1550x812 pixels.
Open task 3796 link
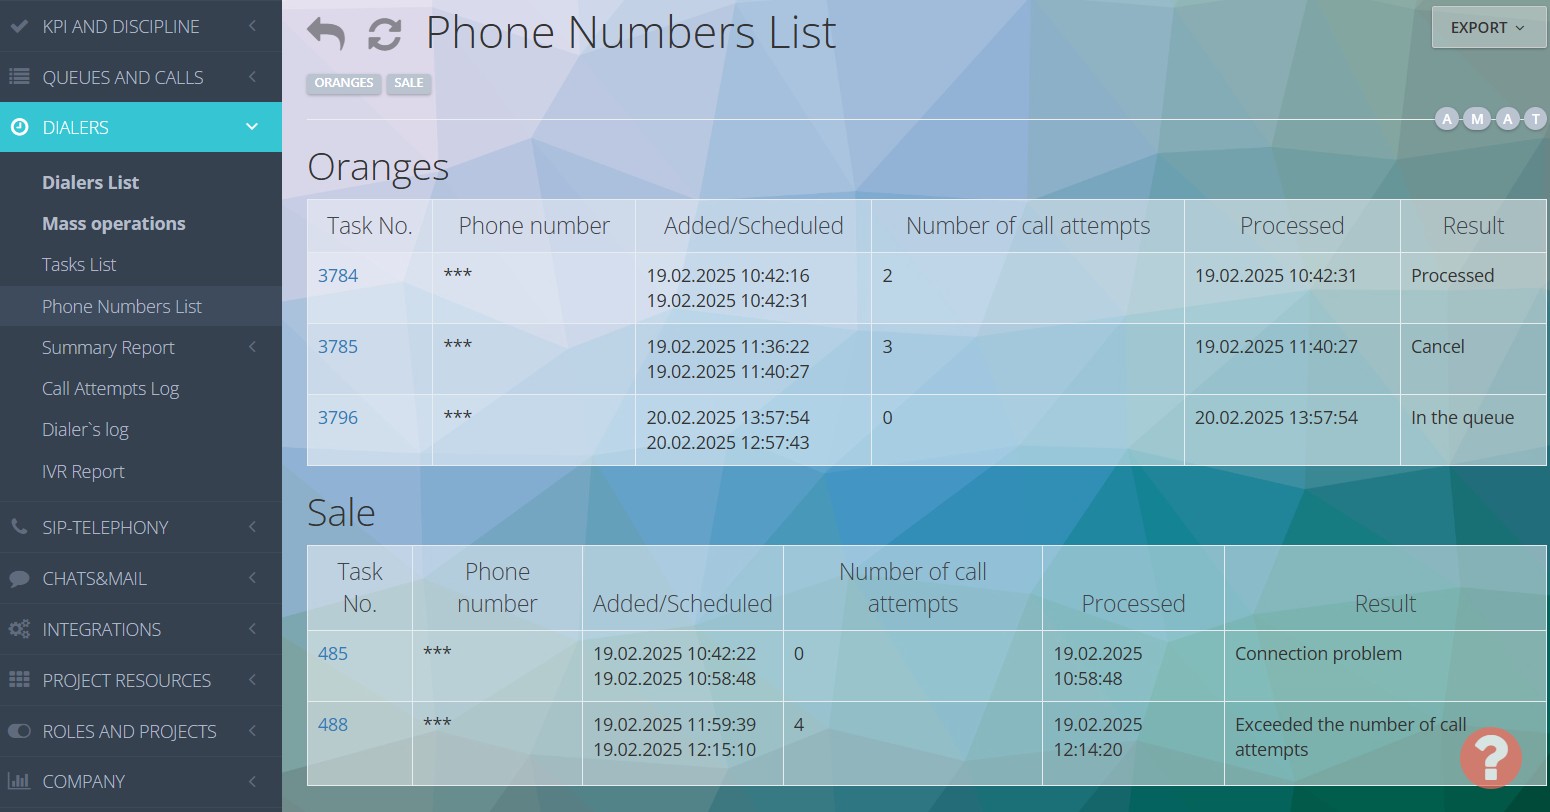(338, 418)
